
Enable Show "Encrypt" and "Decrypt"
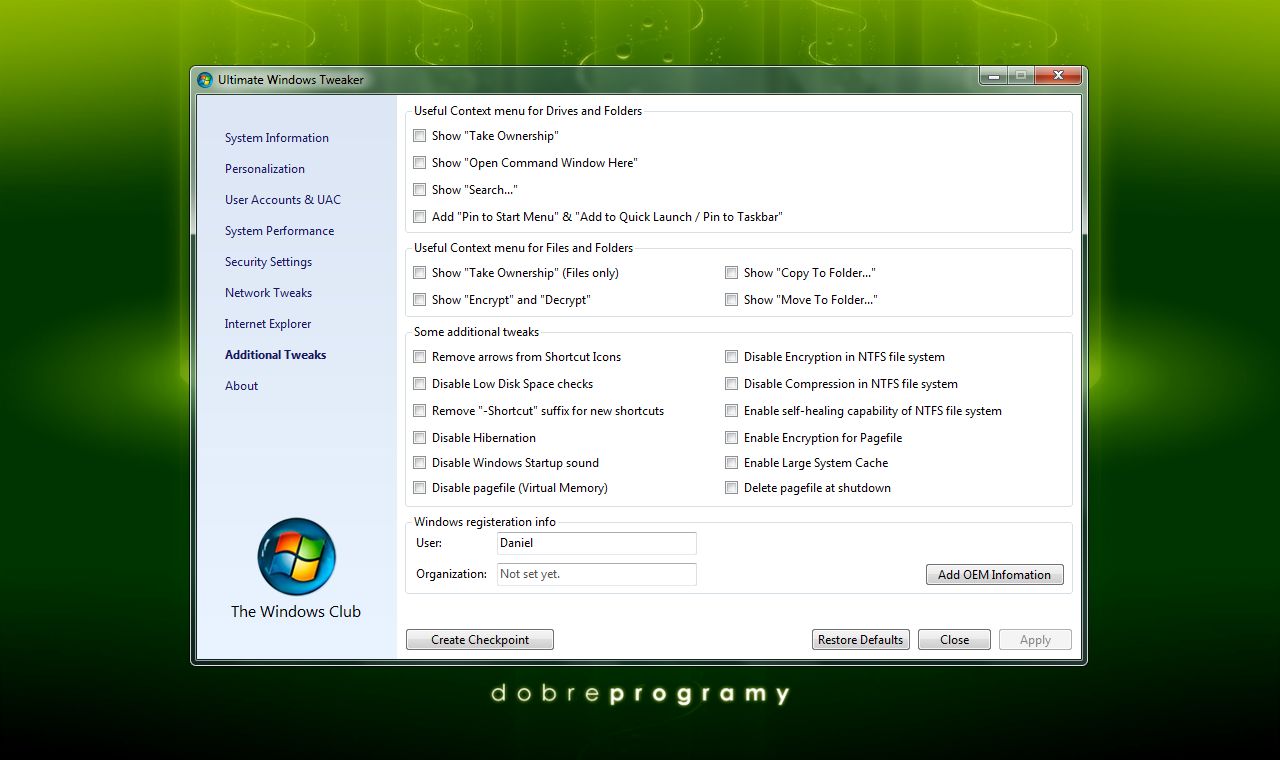(x=420, y=300)
